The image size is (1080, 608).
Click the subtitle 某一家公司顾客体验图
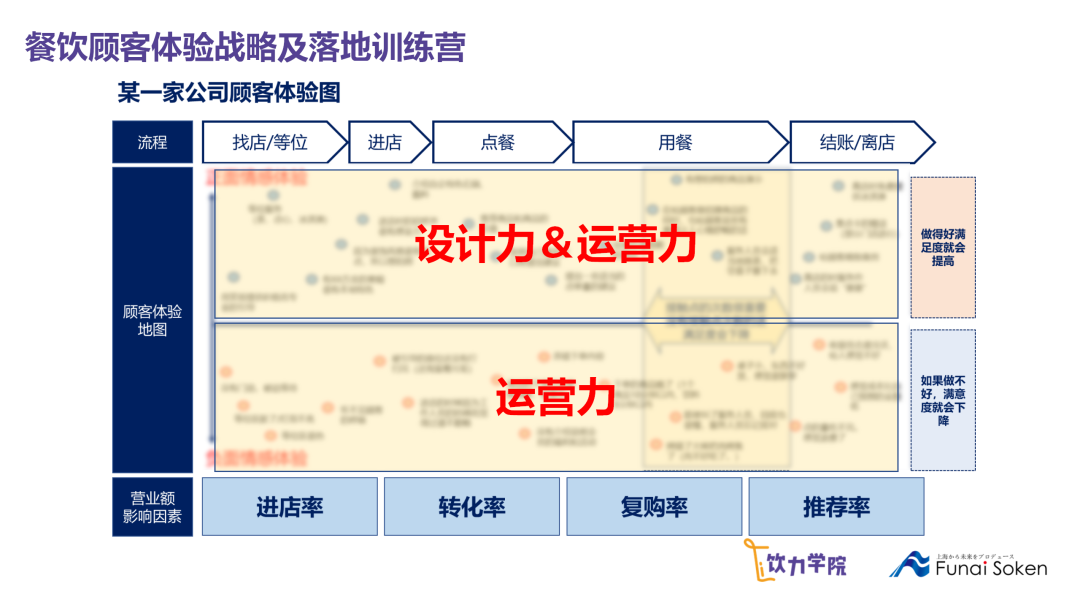tap(229, 93)
